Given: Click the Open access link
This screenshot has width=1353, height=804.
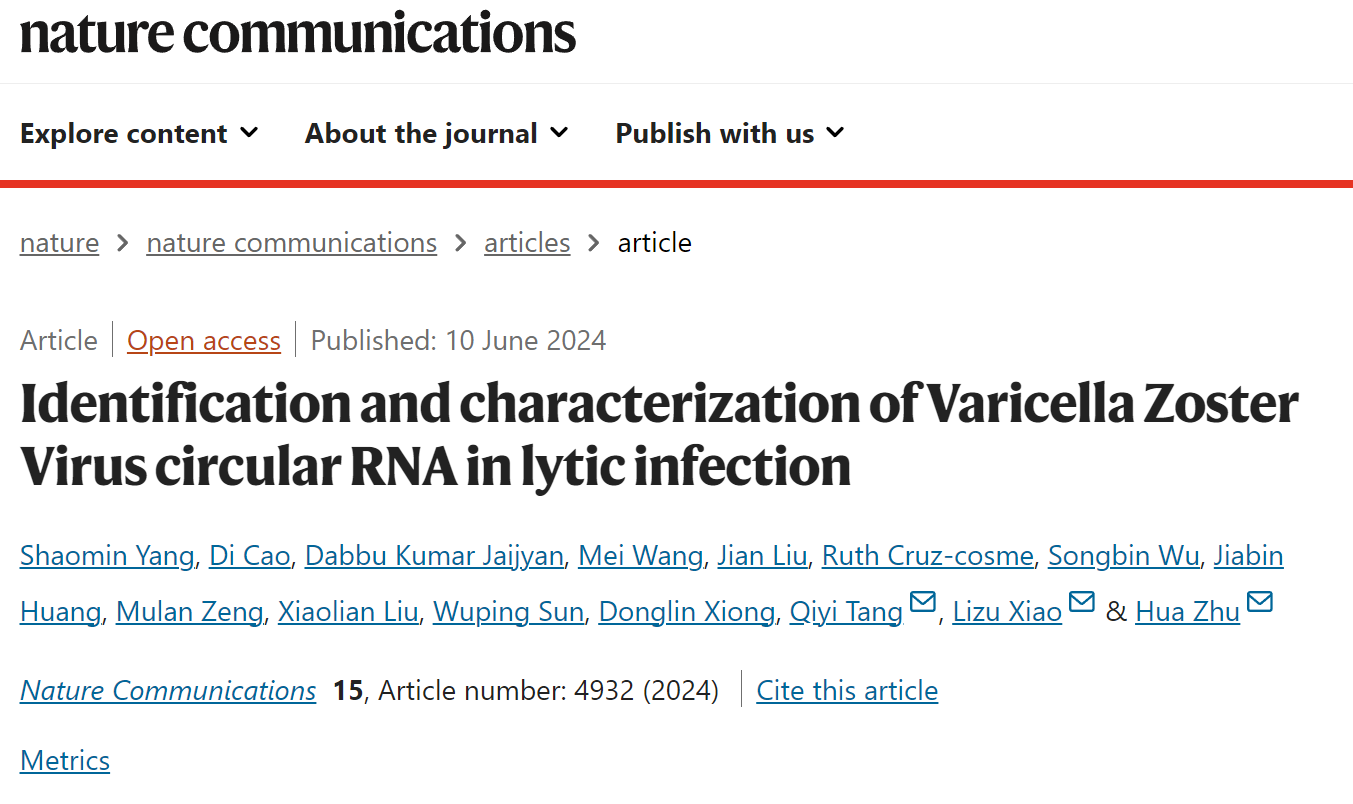Looking at the screenshot, I should [204, 341].
